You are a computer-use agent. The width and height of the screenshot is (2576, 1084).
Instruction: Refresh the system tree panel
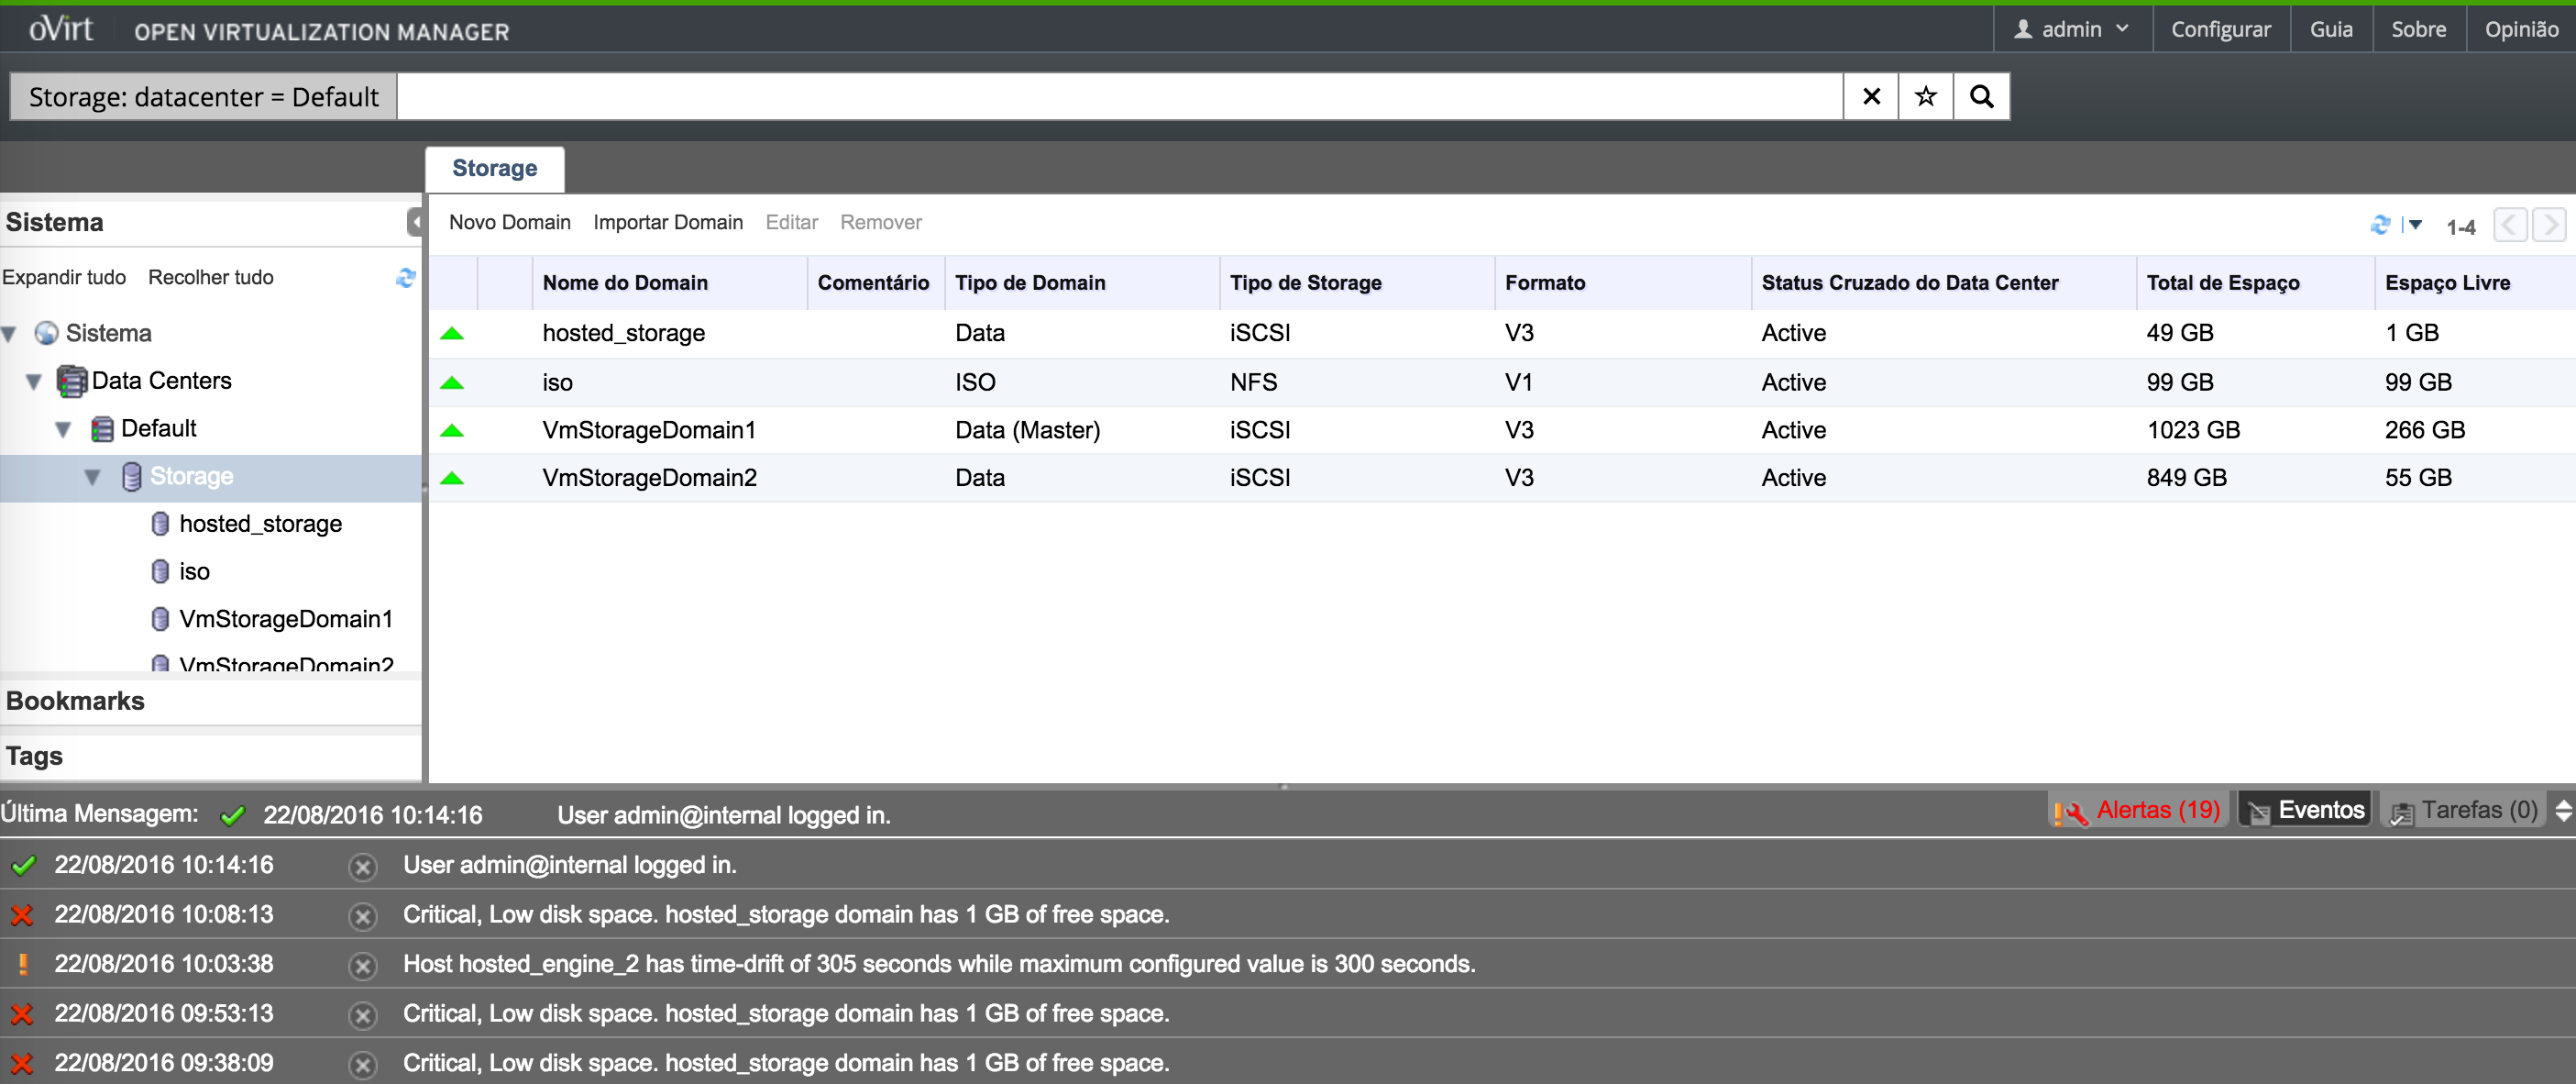405,278
